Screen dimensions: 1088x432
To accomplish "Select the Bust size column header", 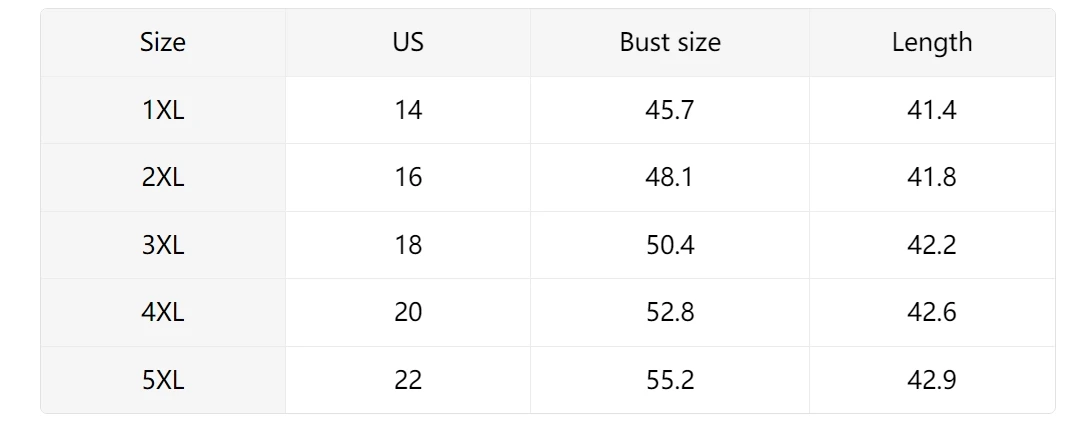I will (x=670, y=42).
